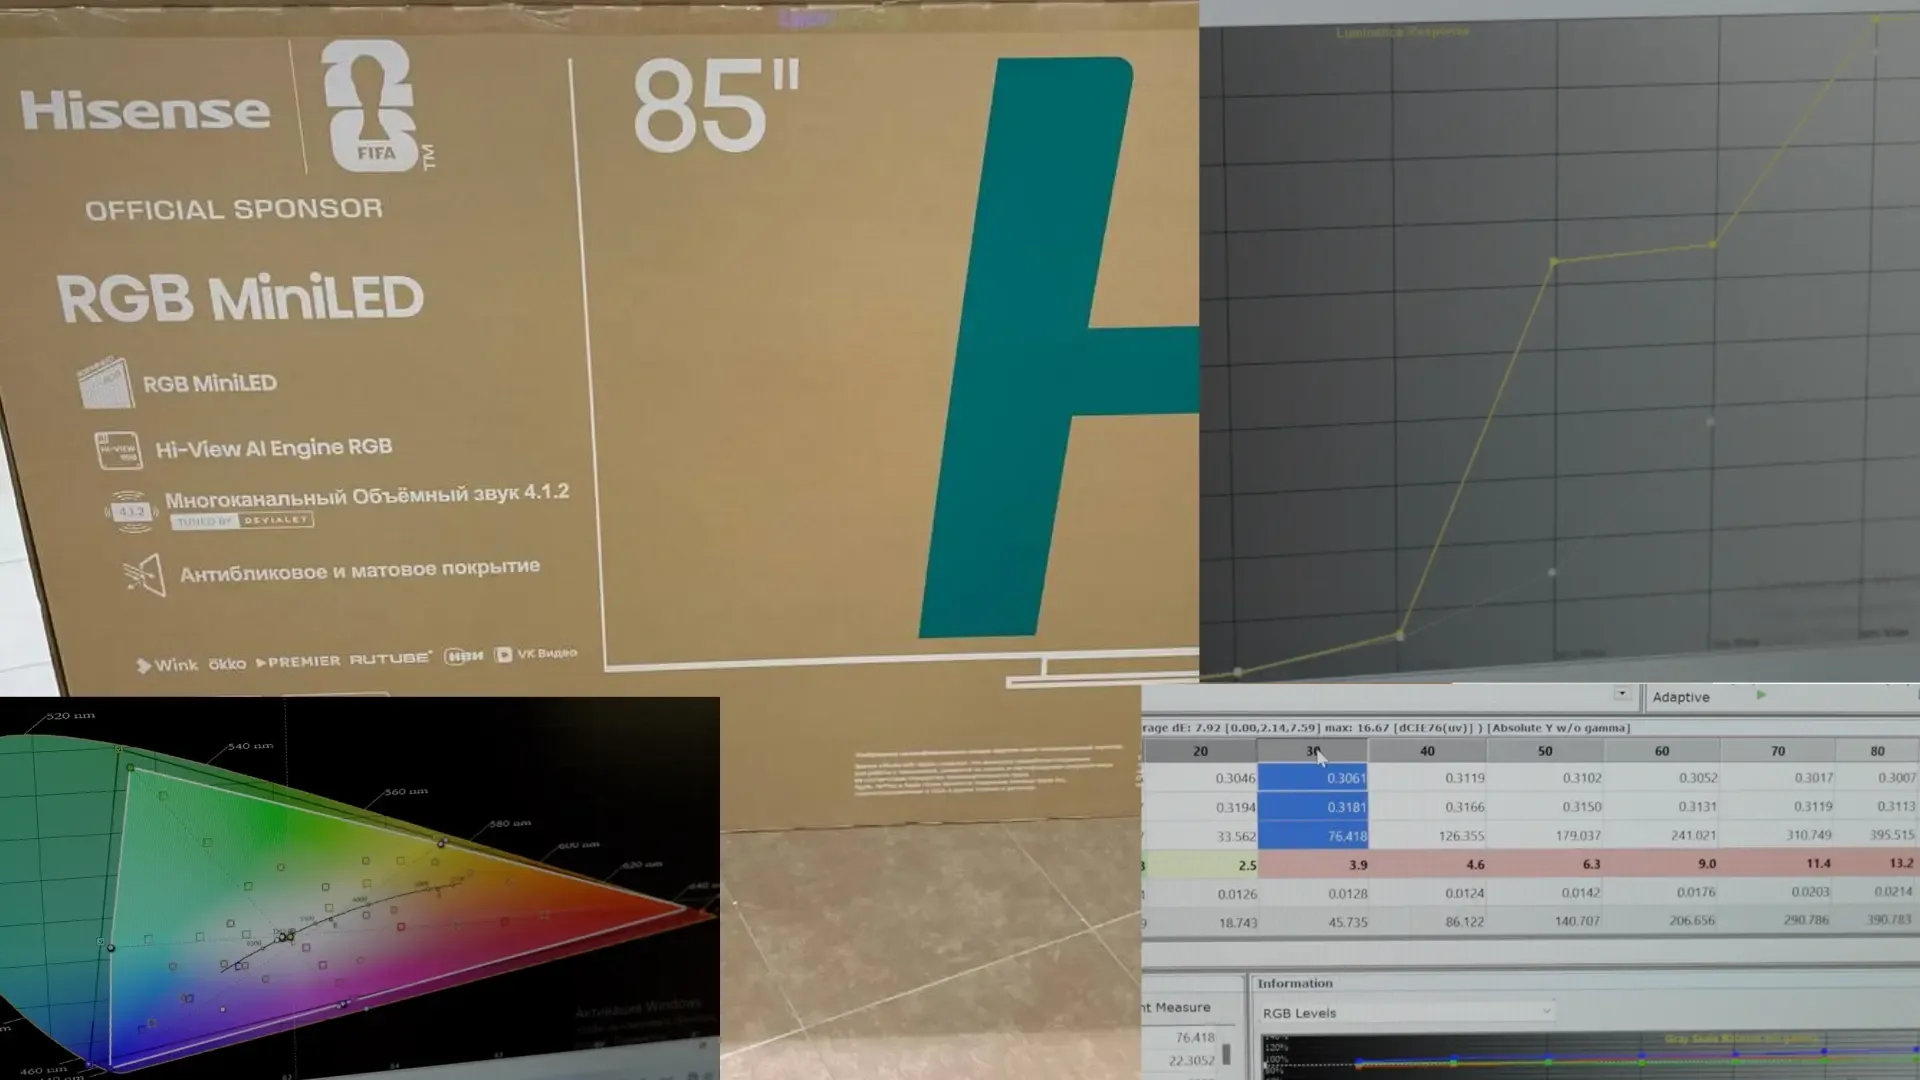Click the table cell 0.3131
The width and height of the screenshot is (1920, 1080).
pyautogui.click(x=1661, y=807)
